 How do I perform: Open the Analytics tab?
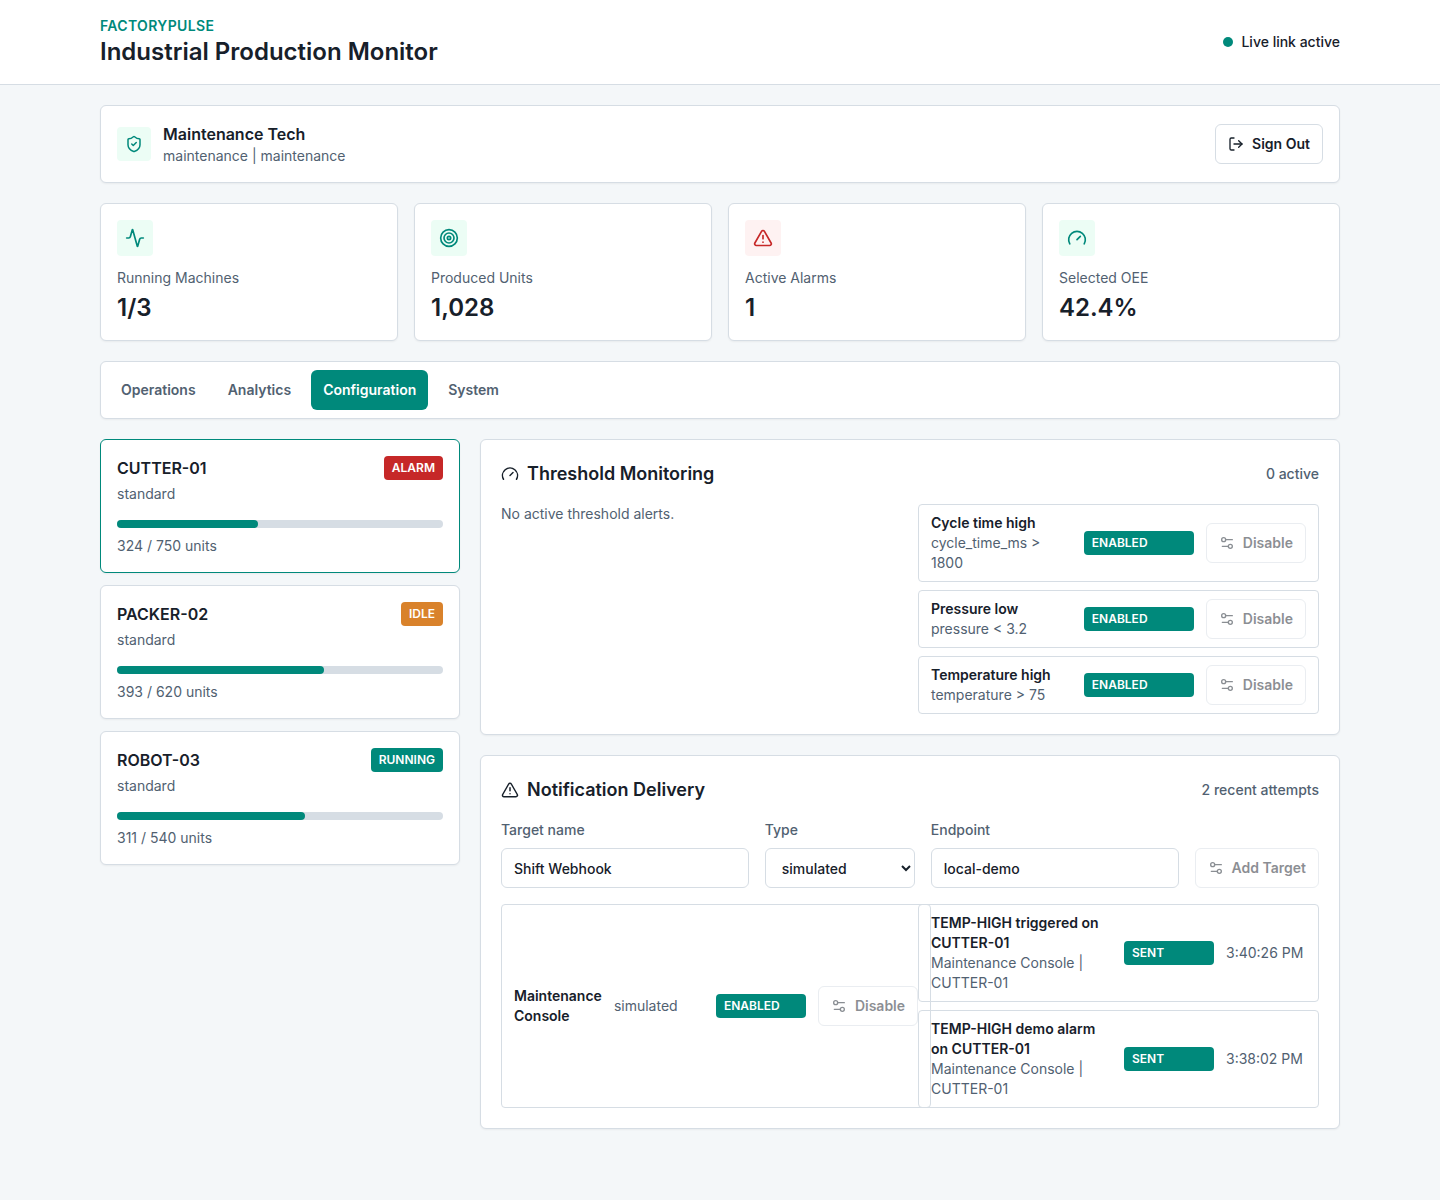[259, 390]
